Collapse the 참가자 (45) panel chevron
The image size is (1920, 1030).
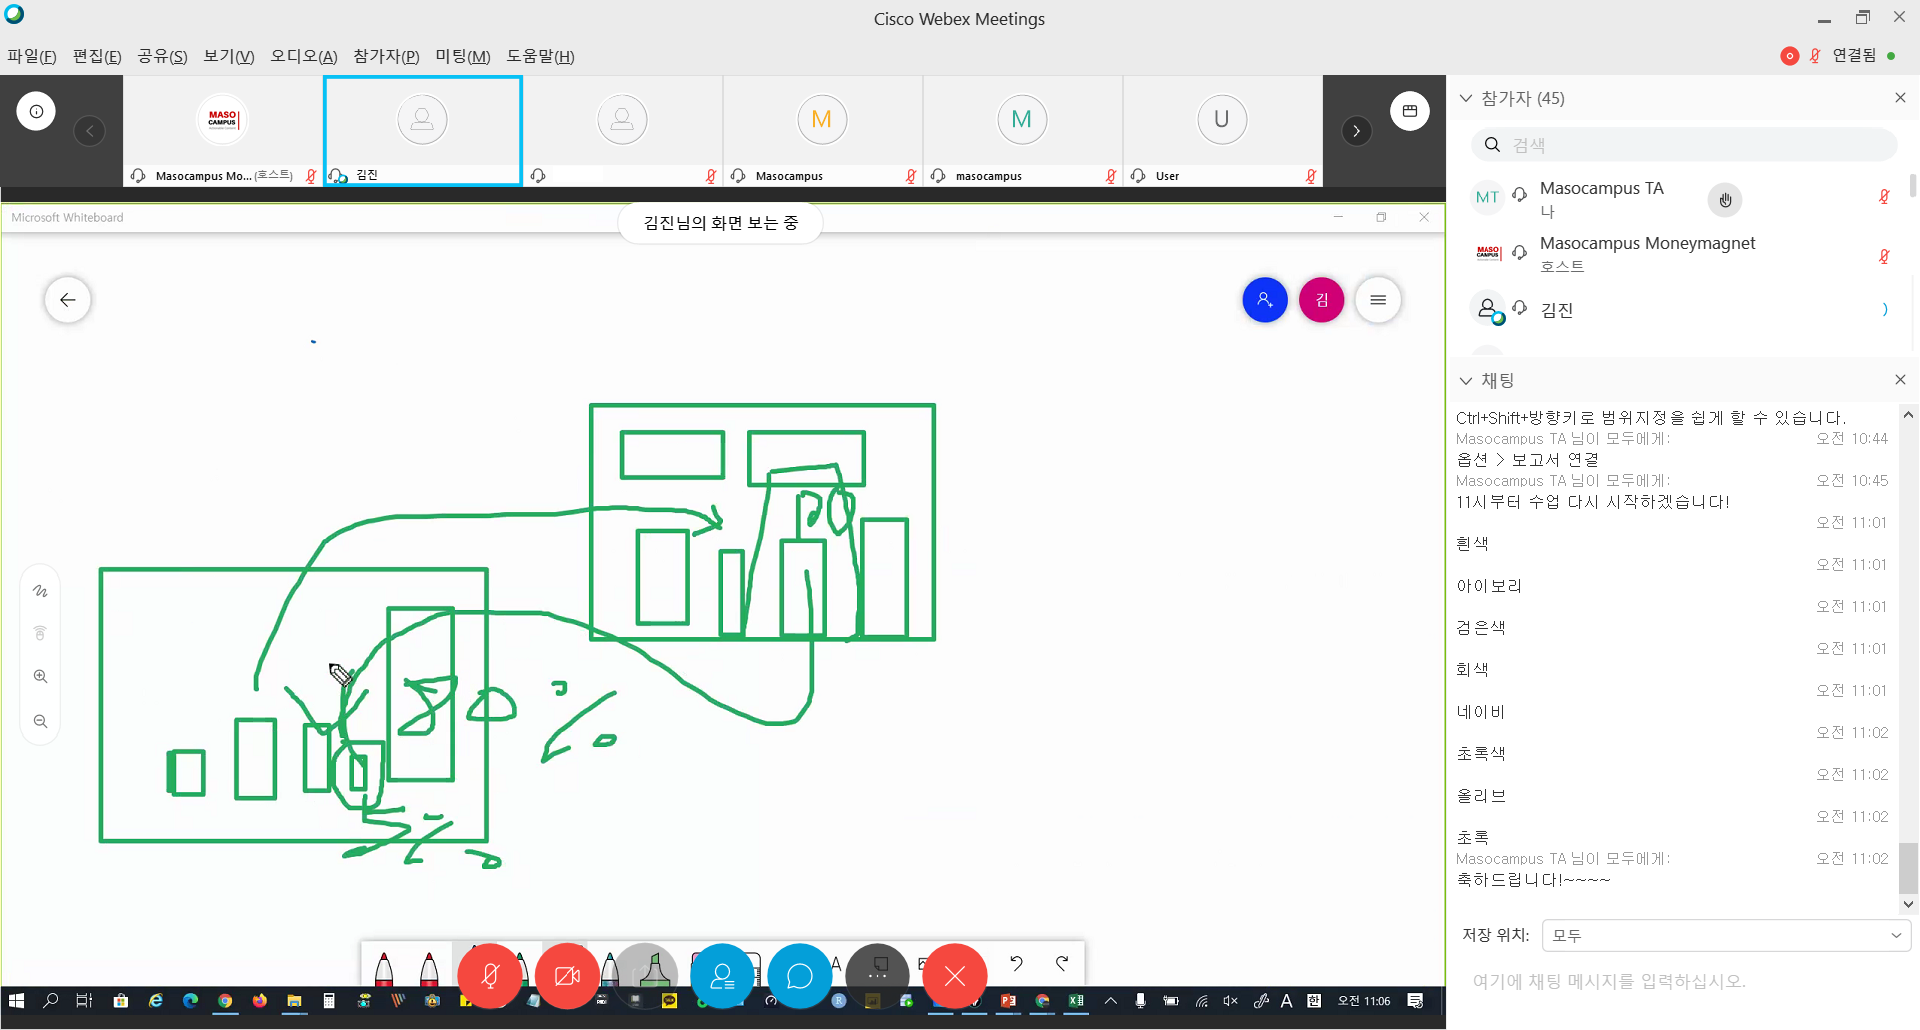[x=1466, y=98]
